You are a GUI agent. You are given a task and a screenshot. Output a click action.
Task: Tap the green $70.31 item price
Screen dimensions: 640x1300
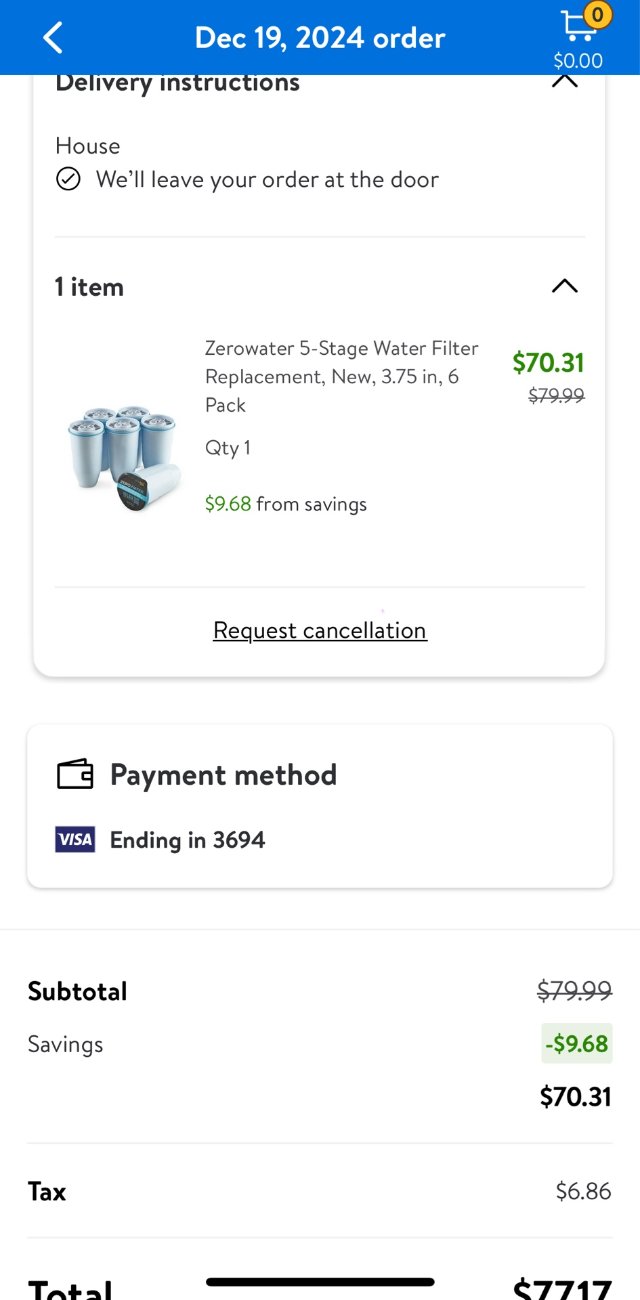click(x=548, y=362)
